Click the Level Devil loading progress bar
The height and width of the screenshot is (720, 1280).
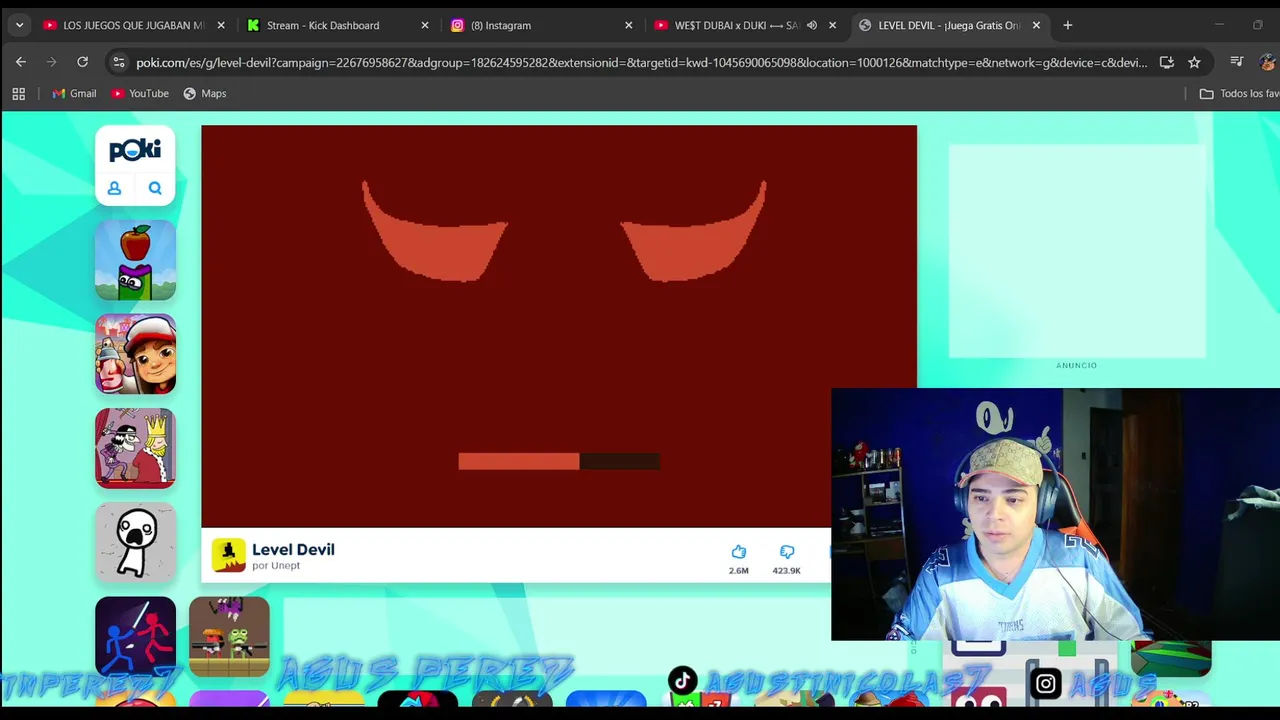point(559,461)
